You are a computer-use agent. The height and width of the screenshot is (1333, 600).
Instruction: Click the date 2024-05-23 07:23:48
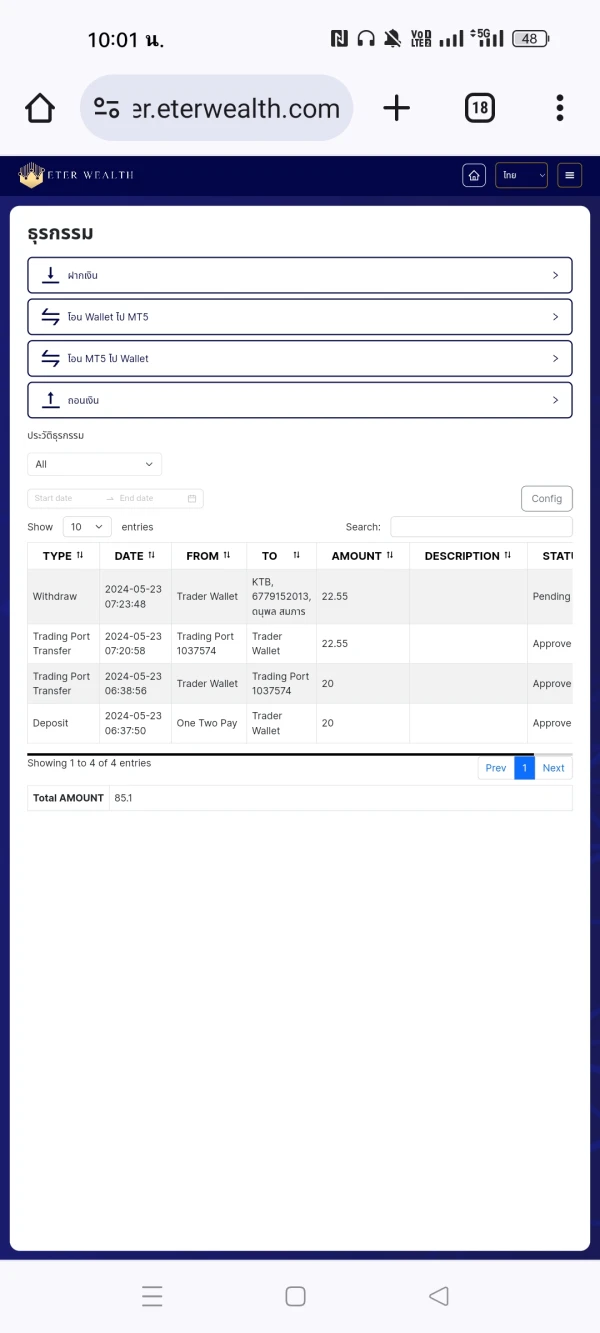click(x=133, y=596)
